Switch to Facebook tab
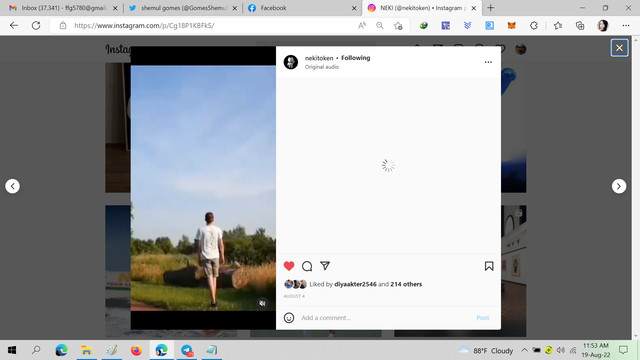This screenshot has height=360, width=640. click(301, 8)
